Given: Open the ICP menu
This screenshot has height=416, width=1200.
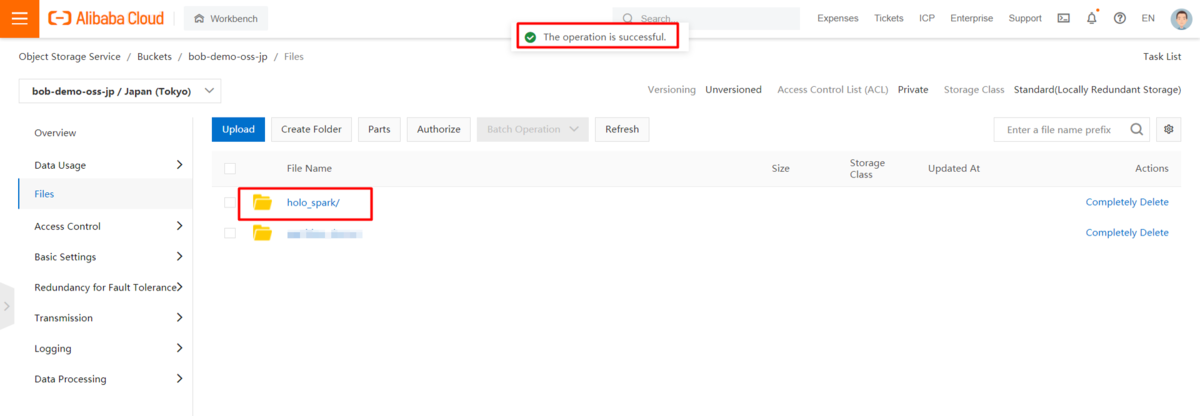Looking at the screenshot, I should 927,18.
